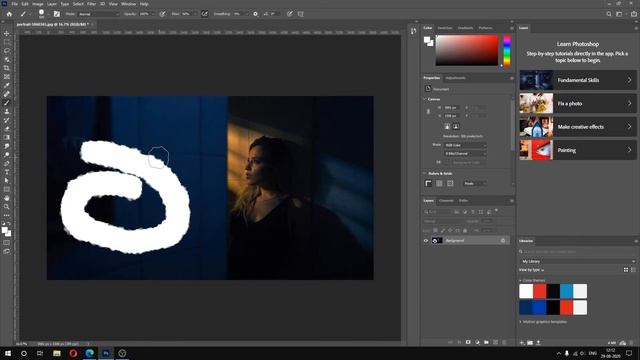The image size is (640, 360).
Task: Open Fundamental Skills tutorials
Action: tap(577, 80)
